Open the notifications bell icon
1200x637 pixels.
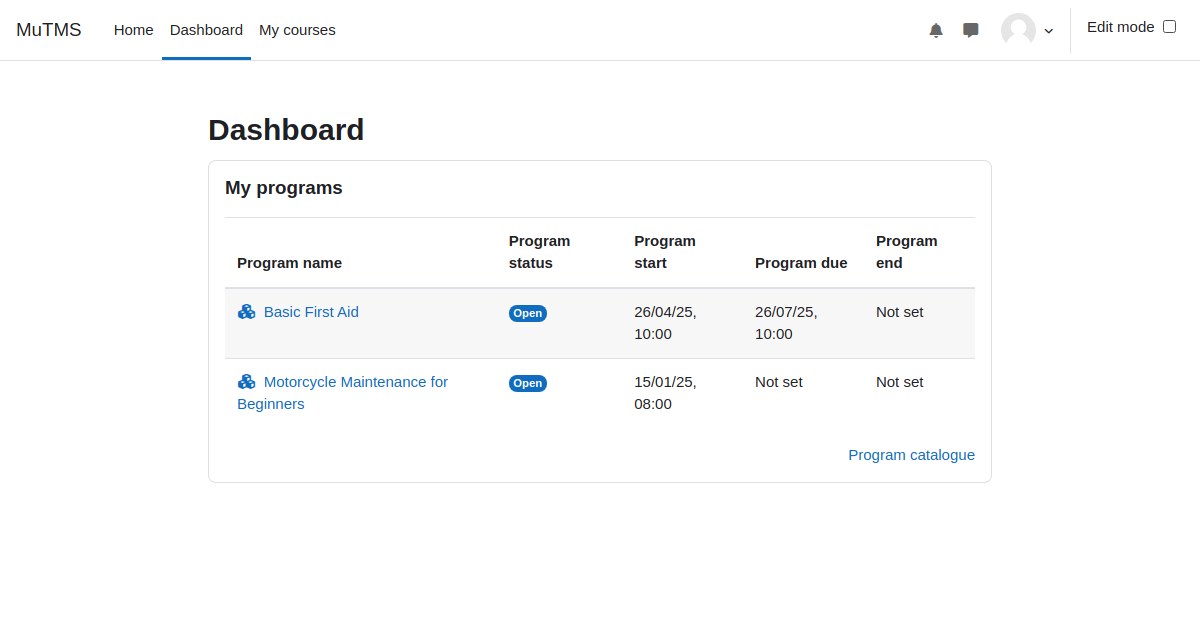pos(936,30)
